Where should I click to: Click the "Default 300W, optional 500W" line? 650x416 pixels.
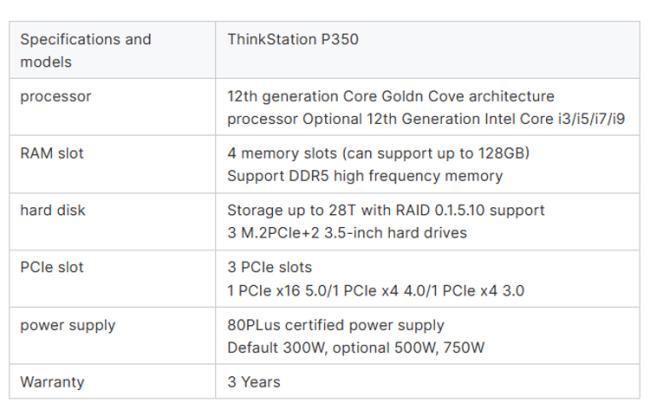coord(355,347)
